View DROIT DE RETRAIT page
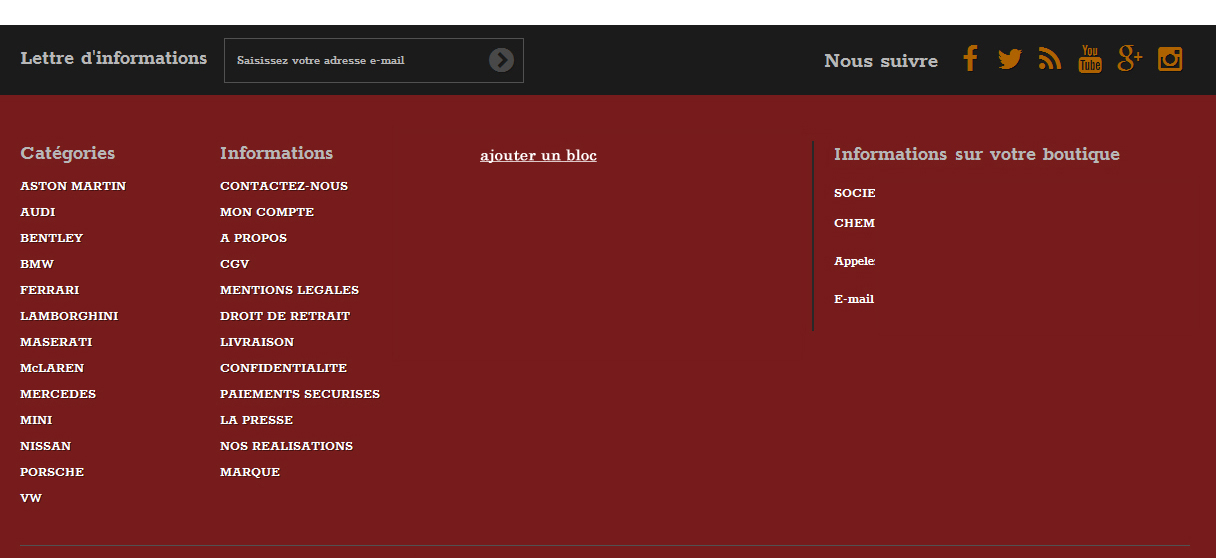 coord(285,316)
